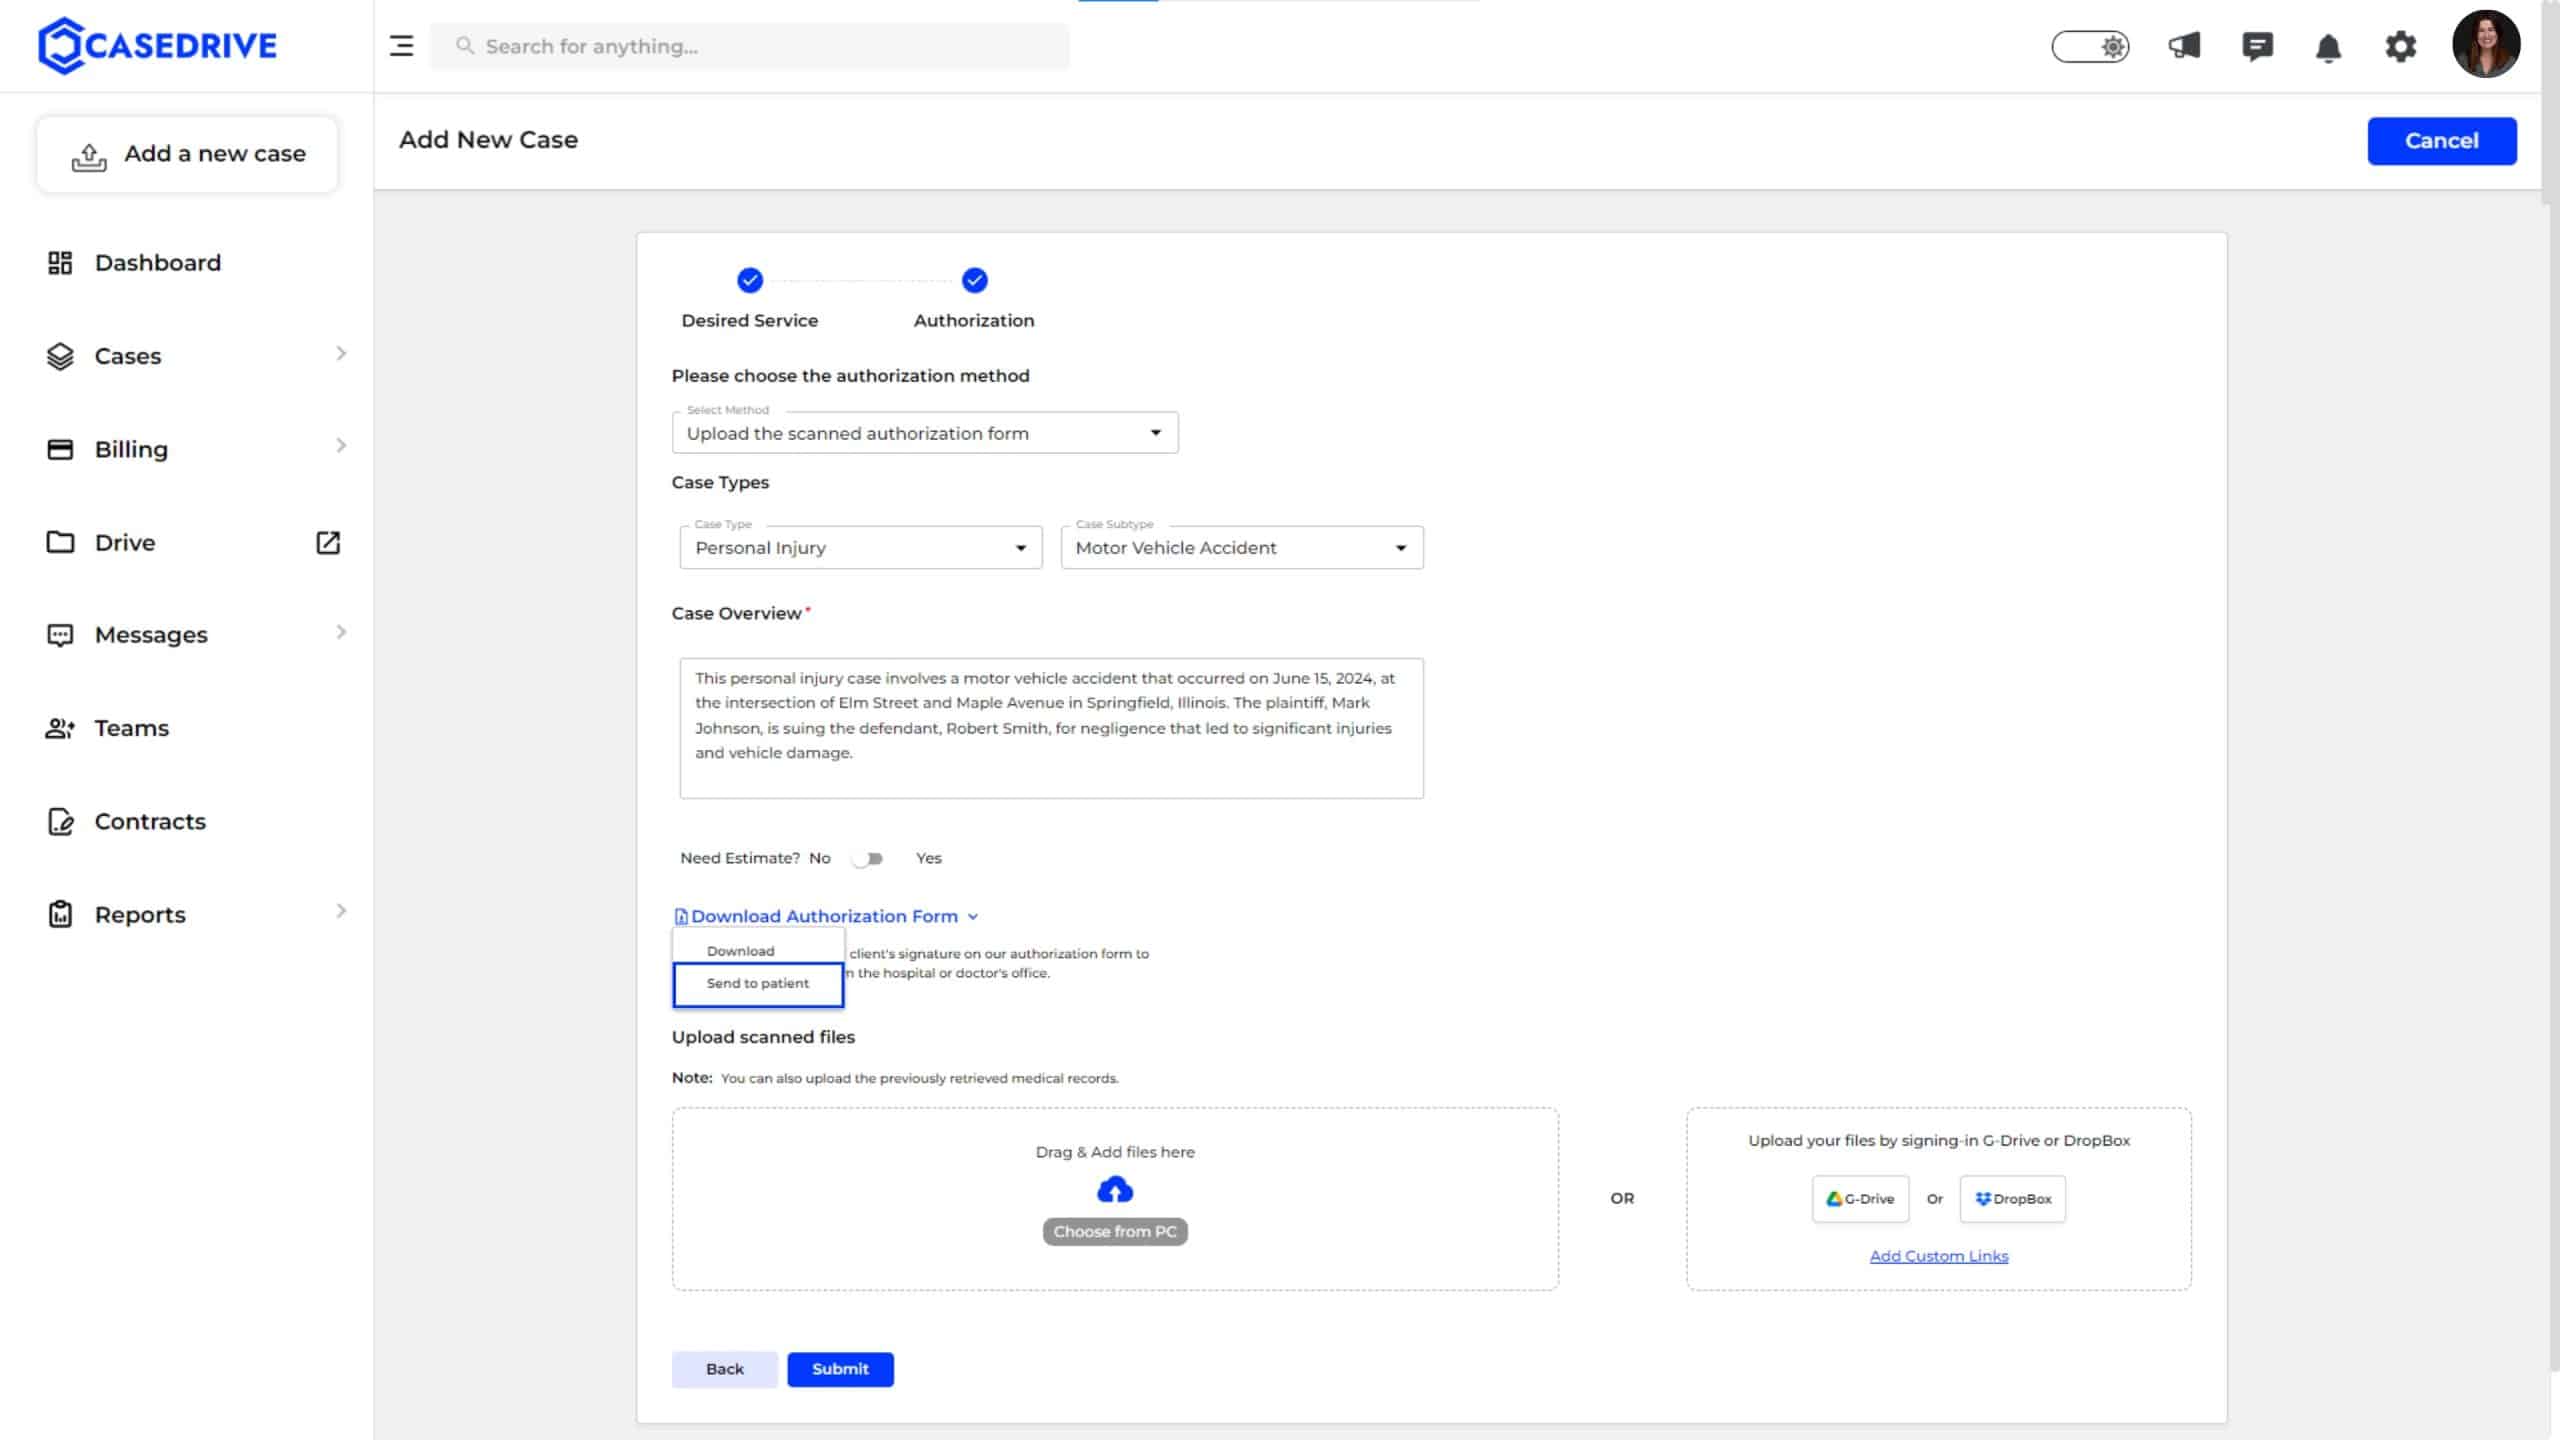The image size is (2560, 1440).
Task: Open settings gear icon
Action: pos(2400,46)
